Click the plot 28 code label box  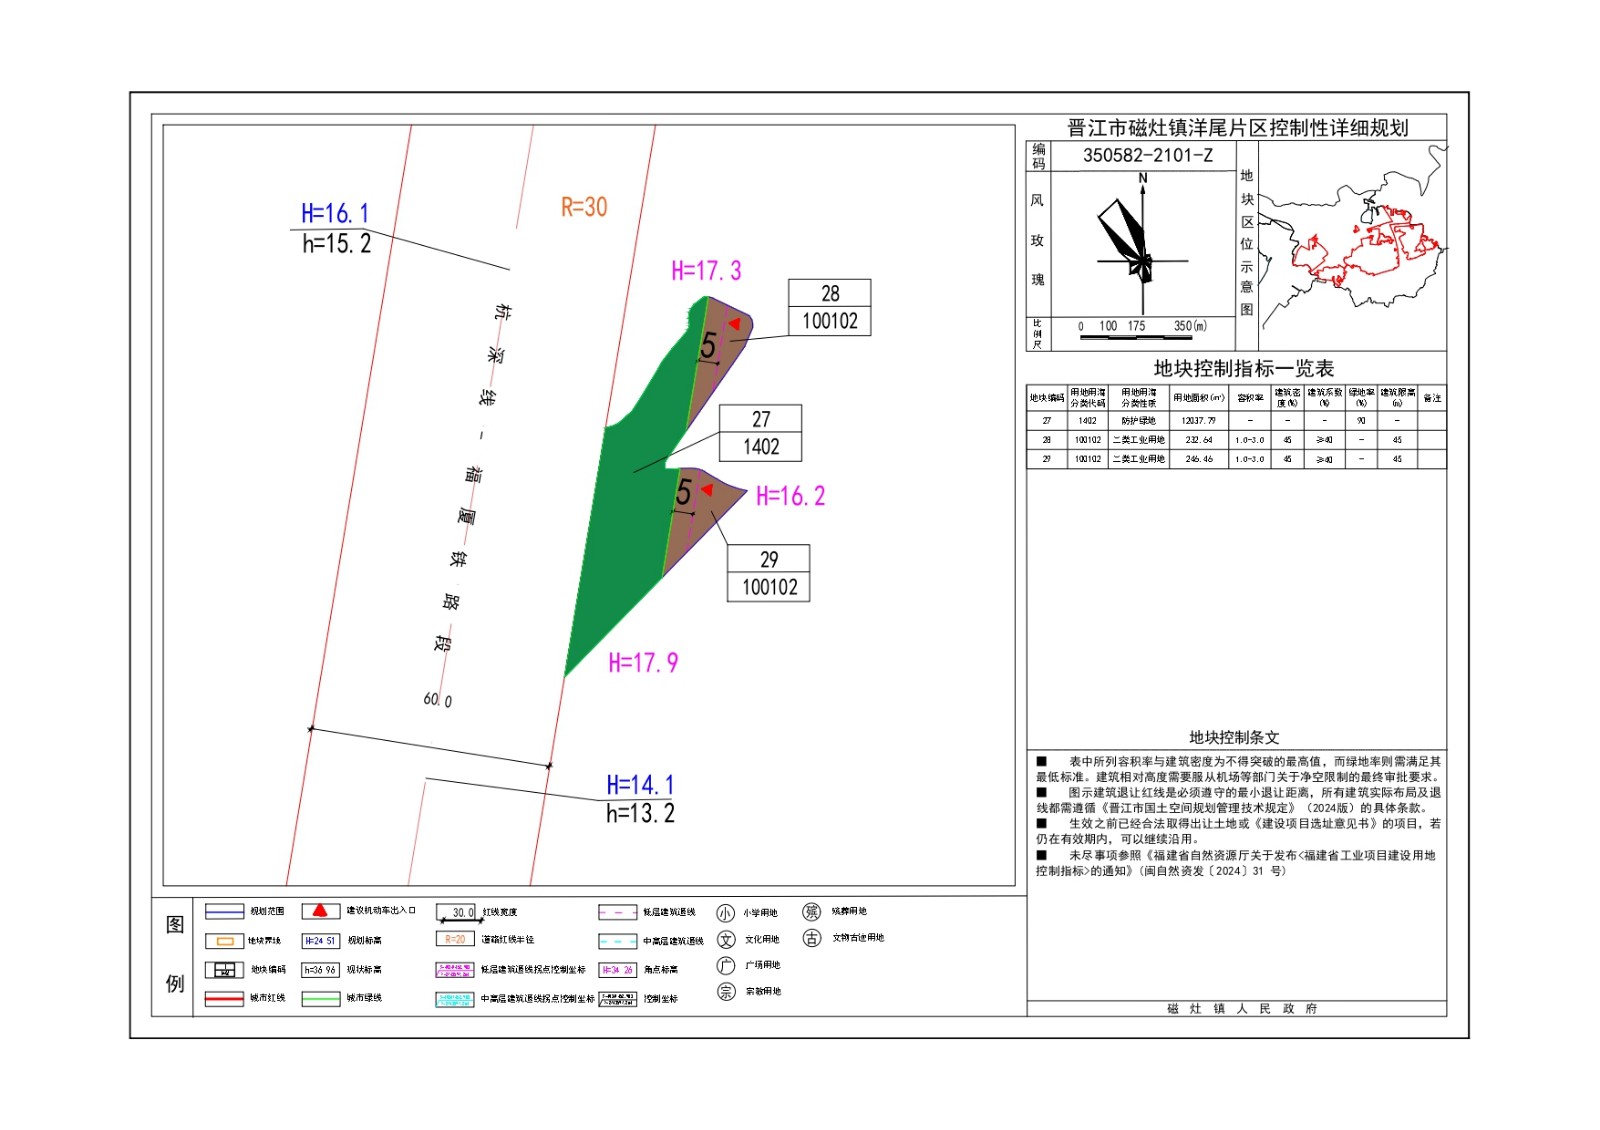829,307
